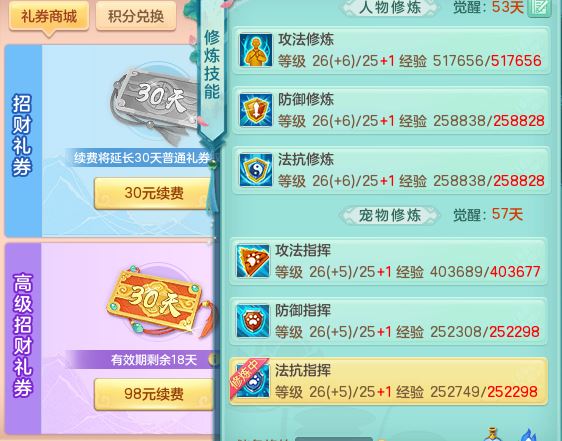
Task: Click the golden 30天 premium coupon image
Action: click(x=158, y=302)
